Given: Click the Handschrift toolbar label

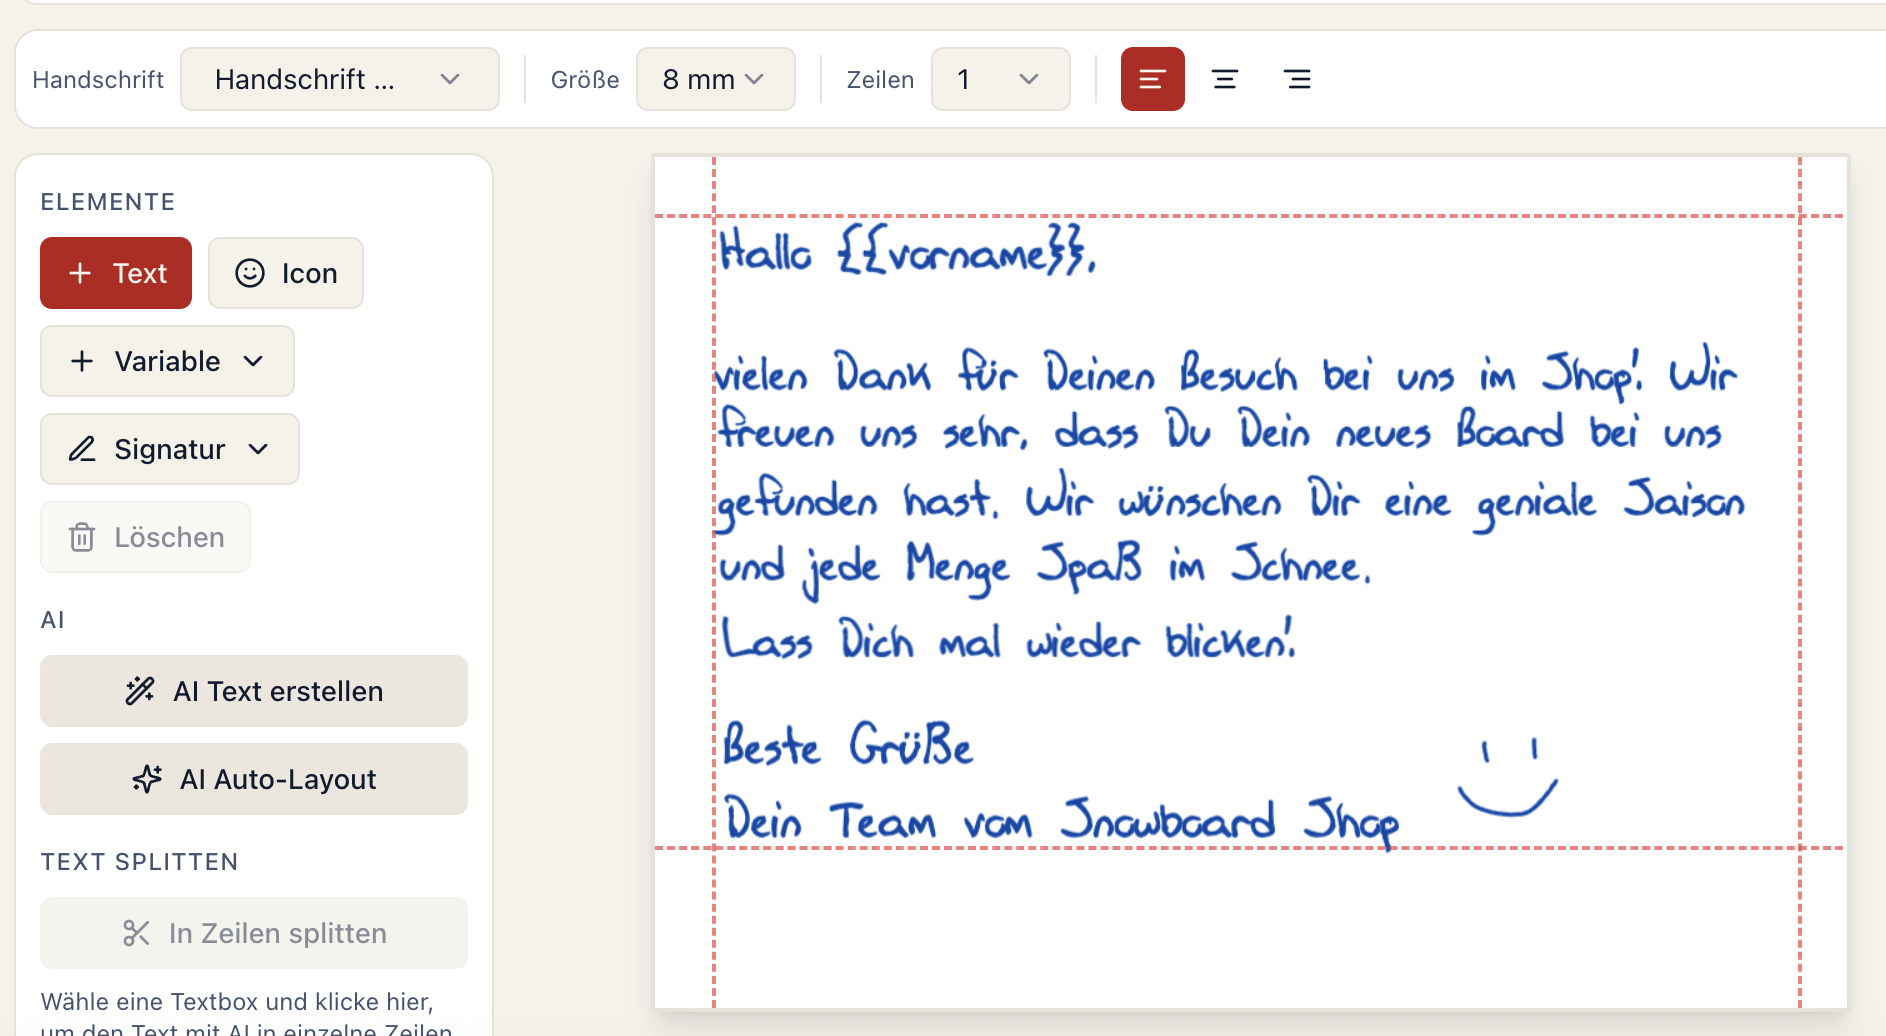Looking at the screenshot, I should (x=98, y=80).
